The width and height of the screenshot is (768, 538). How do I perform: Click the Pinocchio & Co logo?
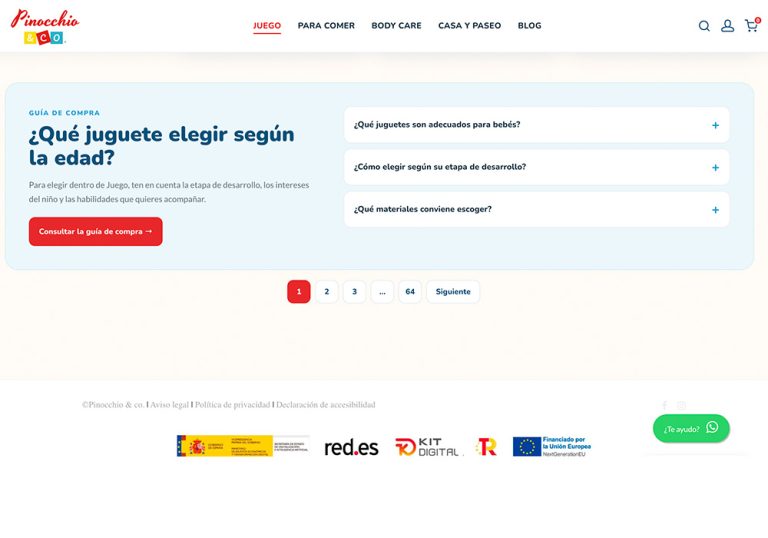pos(45,26)
